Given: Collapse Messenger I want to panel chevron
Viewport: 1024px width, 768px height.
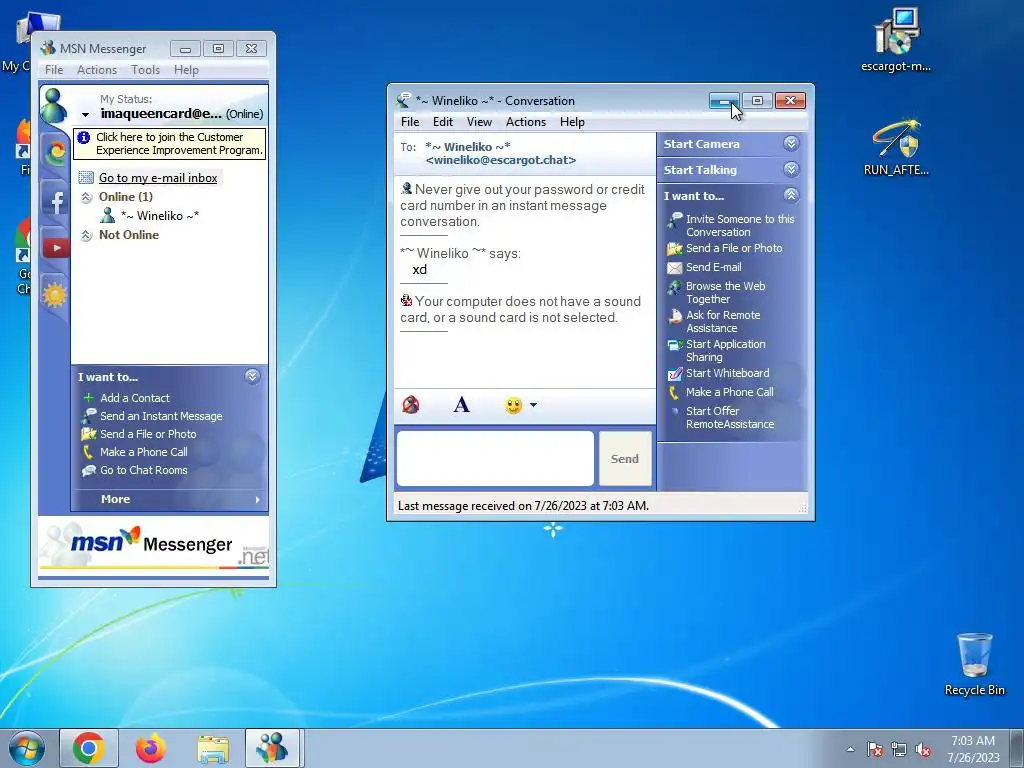Looking at the screenshot, I should 252,376.
